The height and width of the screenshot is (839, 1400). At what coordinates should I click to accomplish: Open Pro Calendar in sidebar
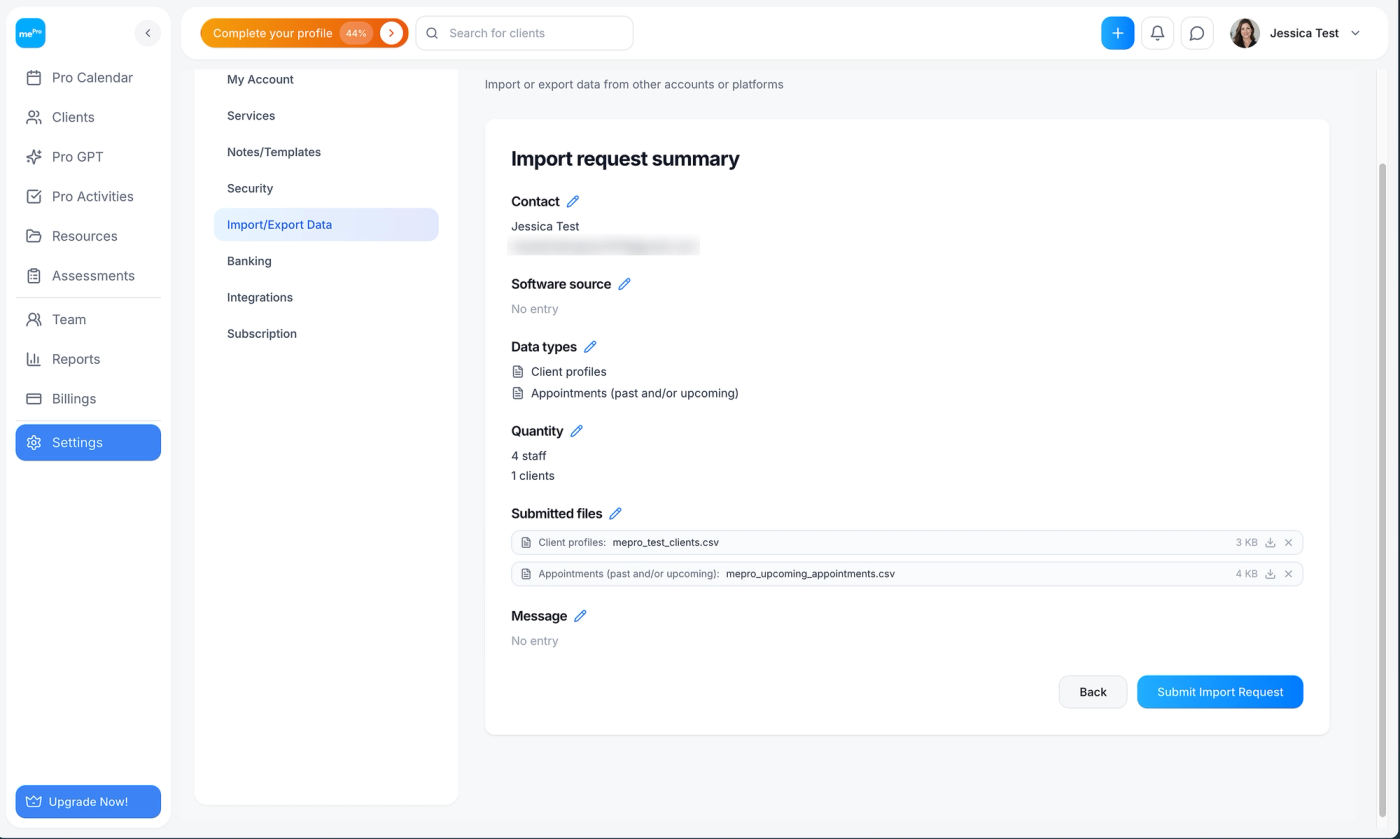[x=88, y=77]
